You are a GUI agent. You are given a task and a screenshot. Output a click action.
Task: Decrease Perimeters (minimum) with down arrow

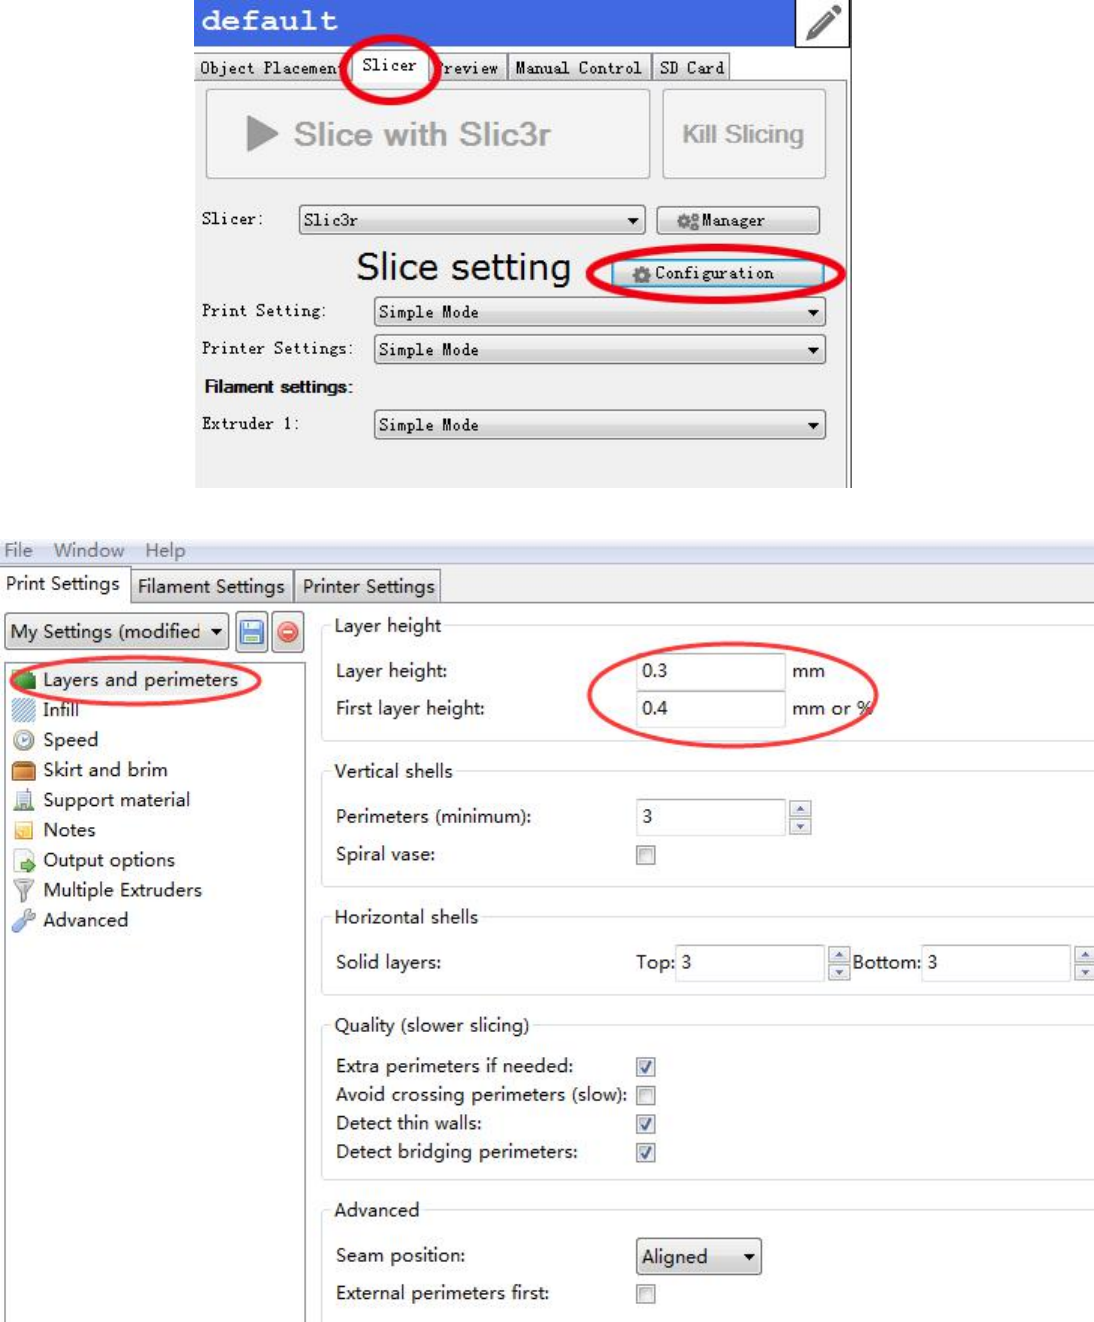[x=800, y=826]
